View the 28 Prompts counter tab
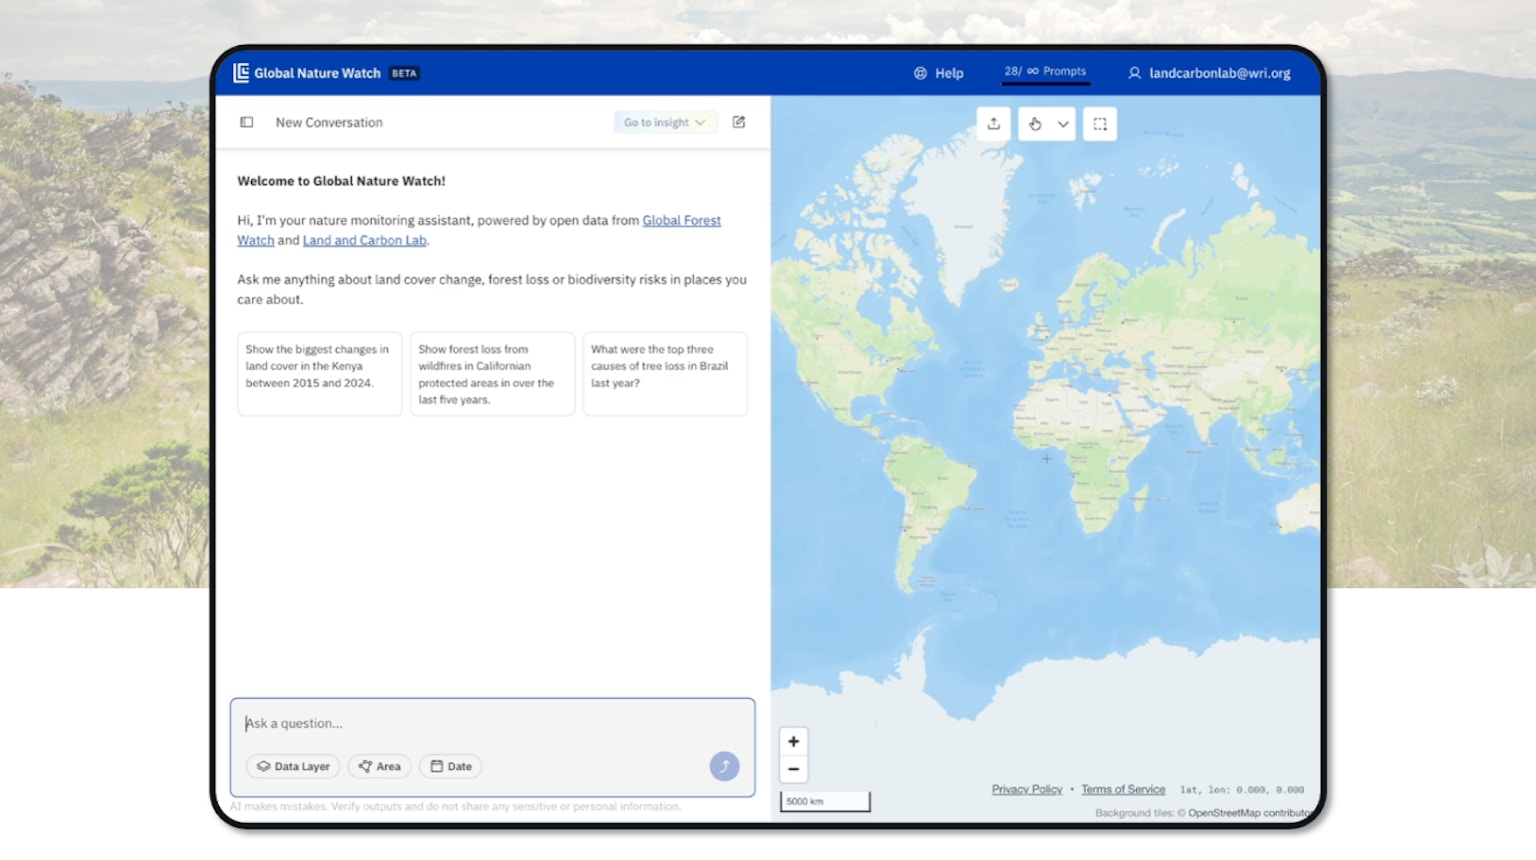This screenshot has width=1536, height=860. click(x=1045, y=72)
